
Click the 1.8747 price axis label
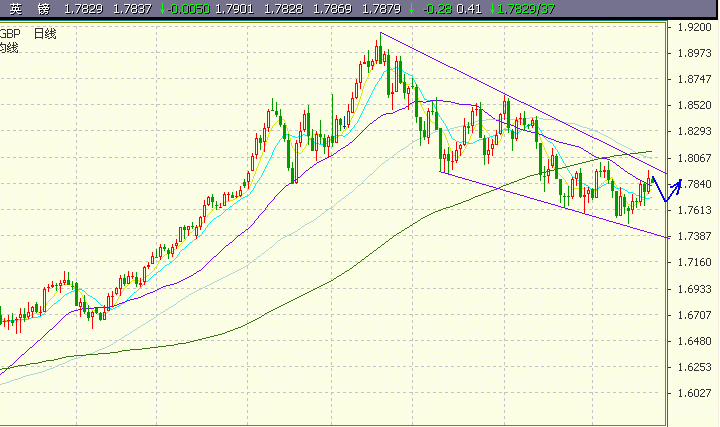(x=694, y=79)
